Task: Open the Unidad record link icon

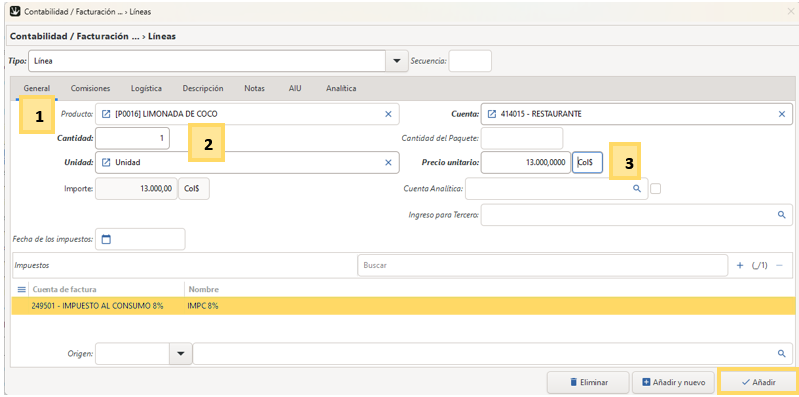Action: [106, 163]
